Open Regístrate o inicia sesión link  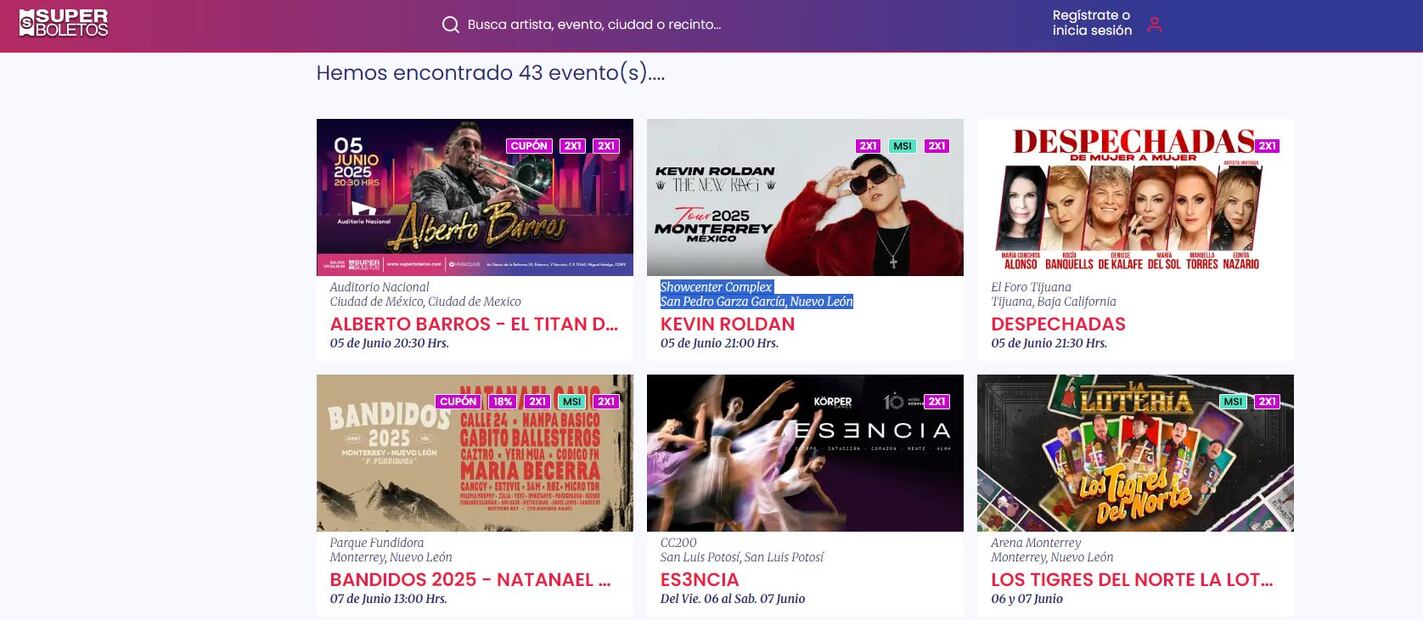[1091, 23]
